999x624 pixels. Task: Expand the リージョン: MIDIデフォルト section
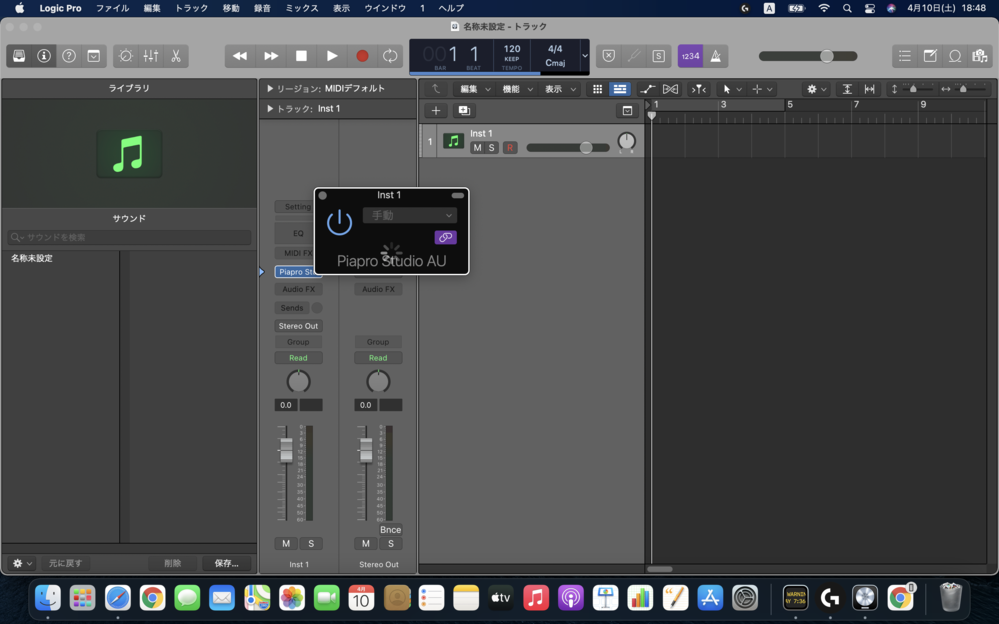pyautogui.click(x=270, y=89)
